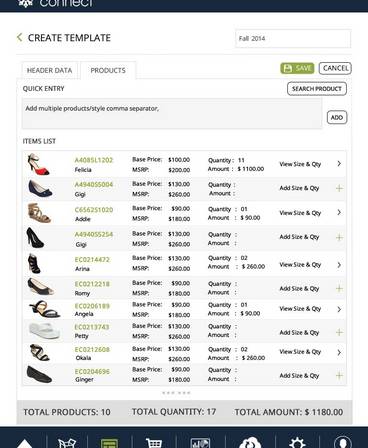Open the shopping cart icon

click(154, 443)
